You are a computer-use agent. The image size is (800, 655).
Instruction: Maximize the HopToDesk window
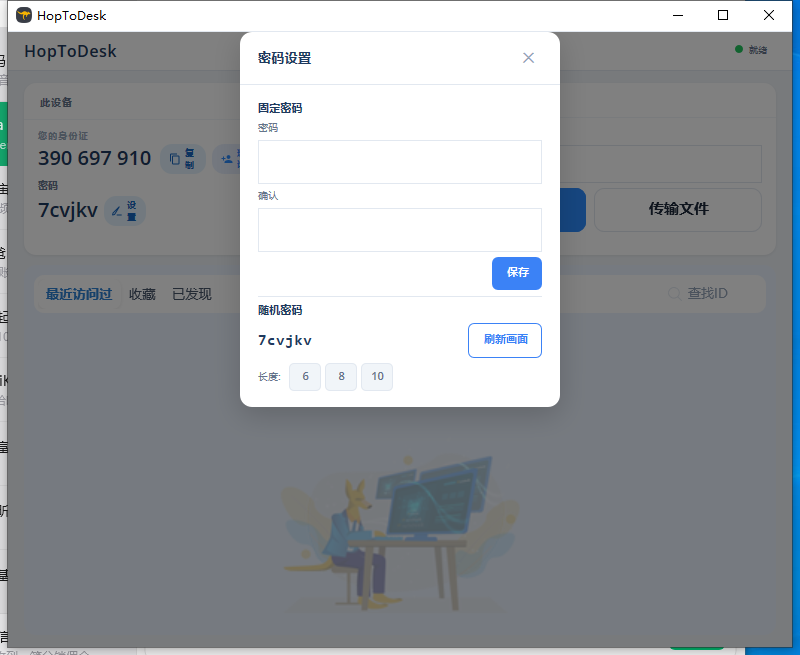point(722,15)
